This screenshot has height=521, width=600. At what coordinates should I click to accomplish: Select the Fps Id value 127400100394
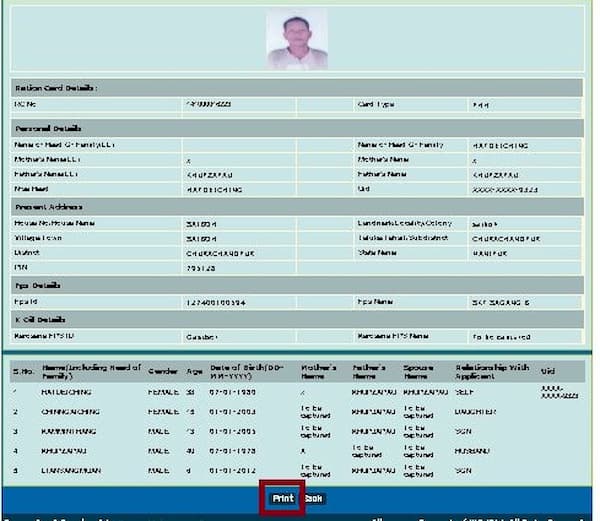[216, 303]
